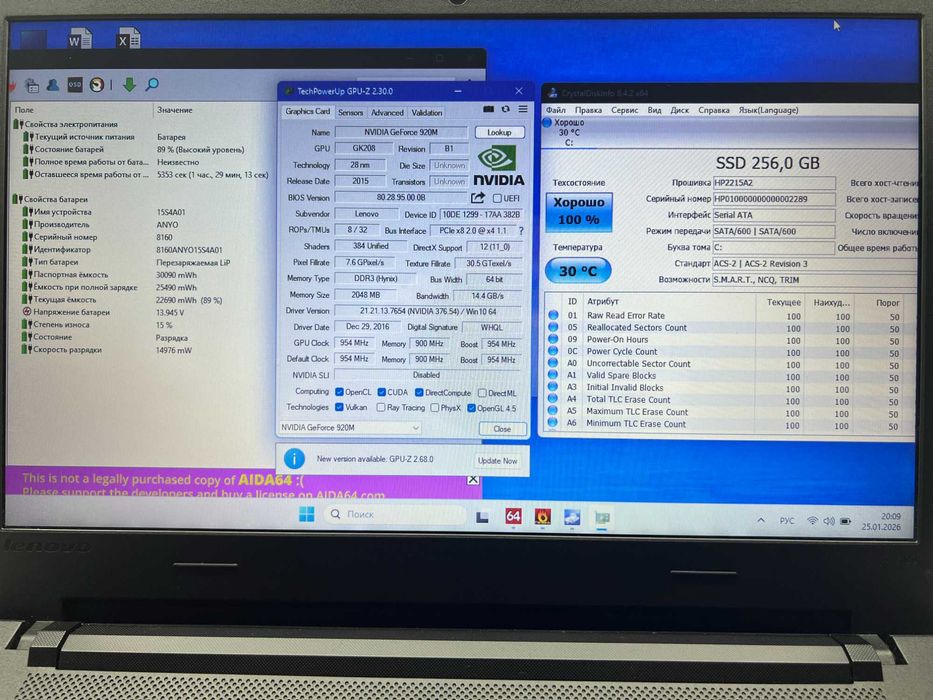Click the Wi-Fi icon in system tray

(x=812, y=521)
